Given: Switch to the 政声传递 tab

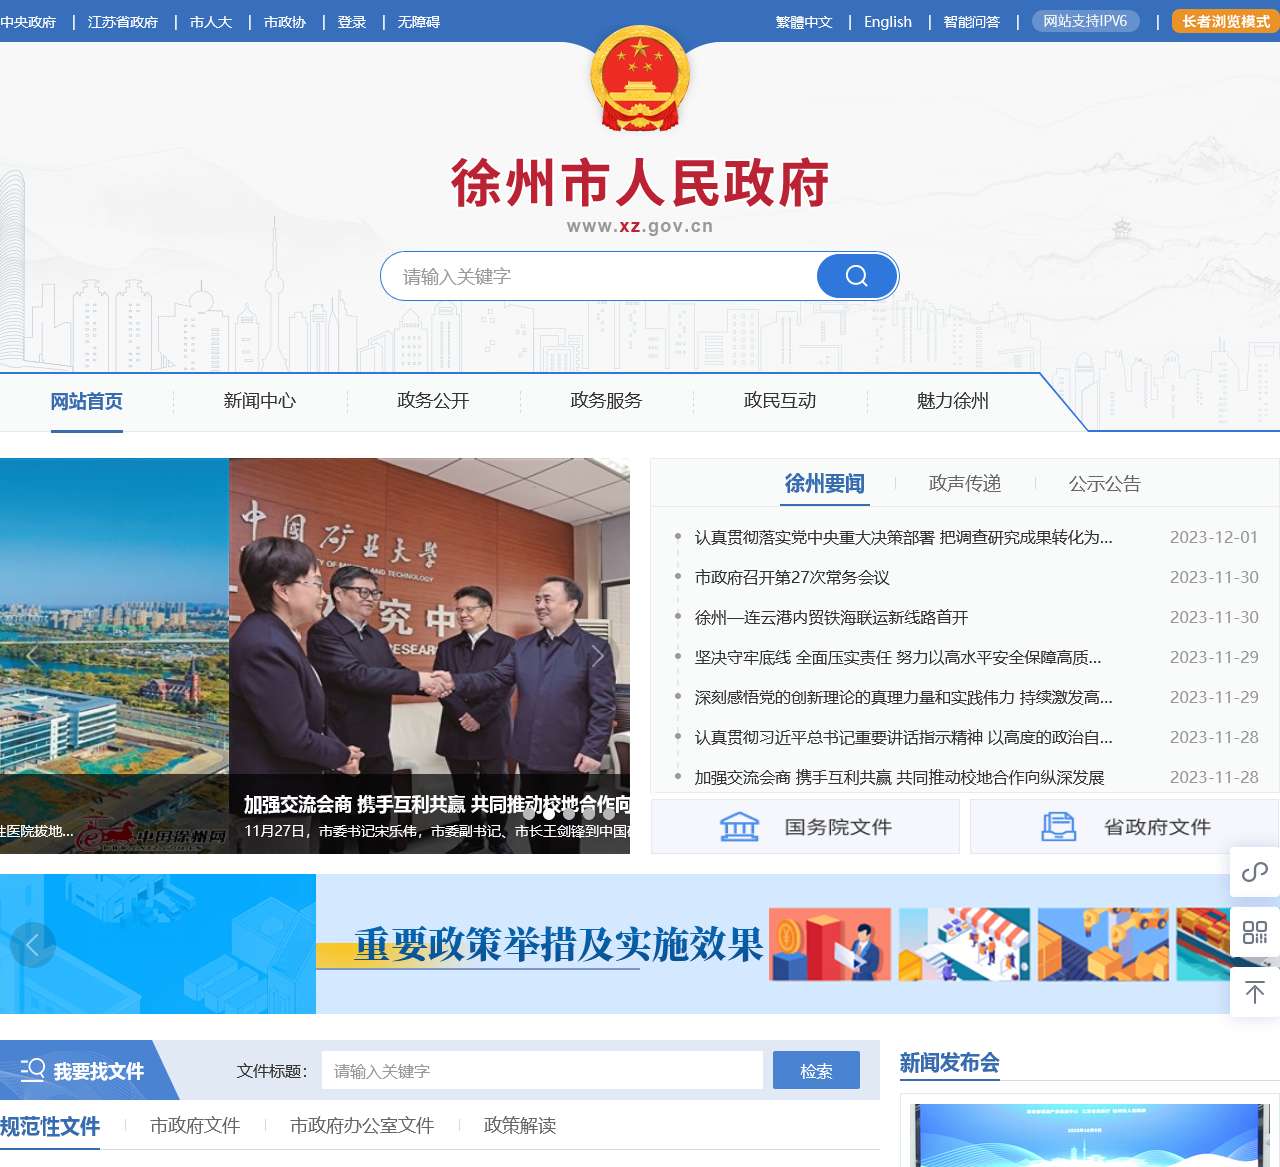Looking at the screenshot, I should pos(963,484).
